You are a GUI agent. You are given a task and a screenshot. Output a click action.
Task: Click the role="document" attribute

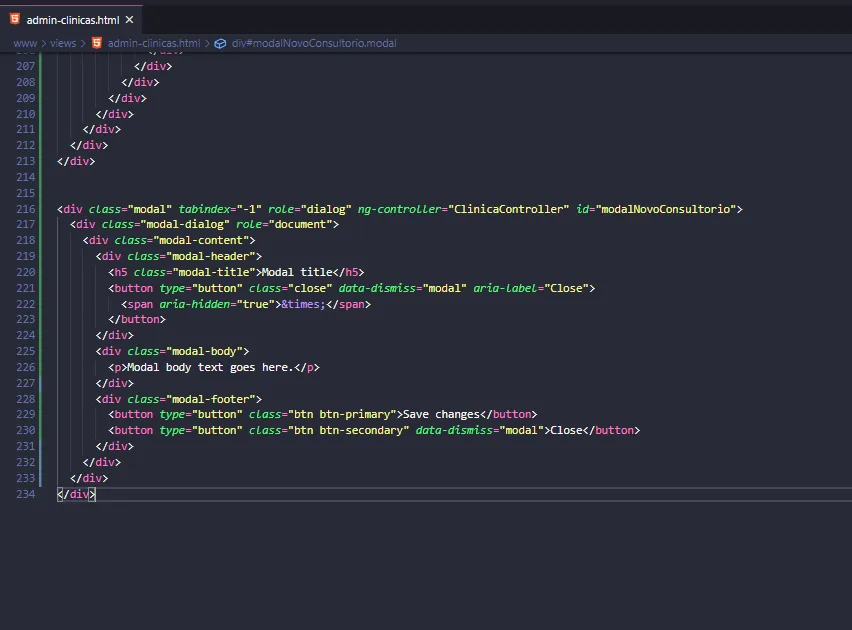pyautogui.click(x=284, y=224)
